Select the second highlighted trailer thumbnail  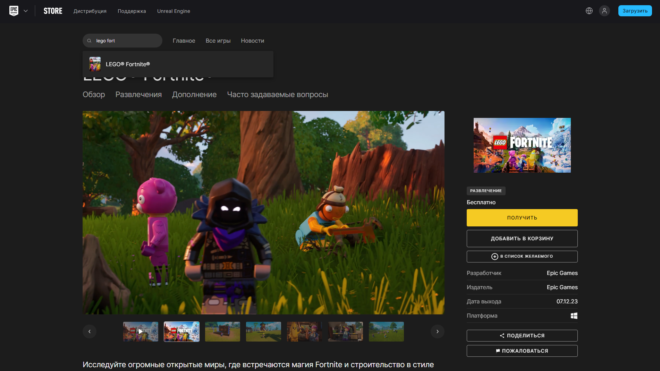181,331
